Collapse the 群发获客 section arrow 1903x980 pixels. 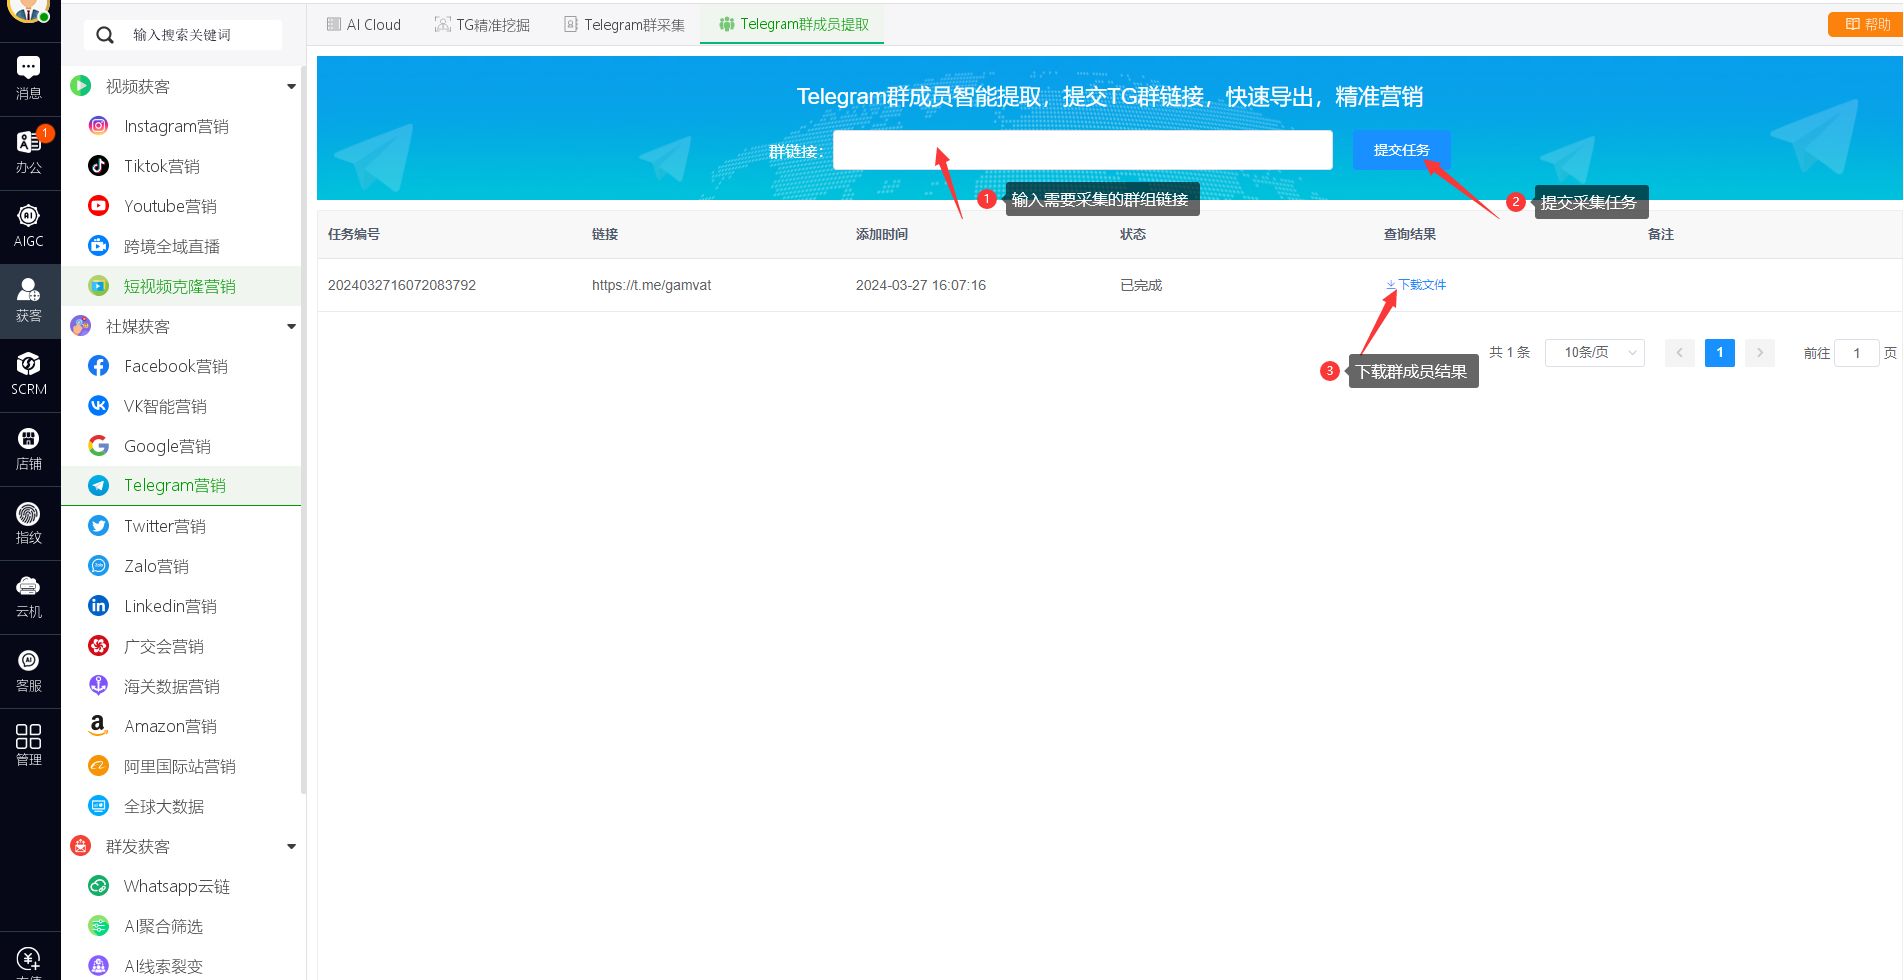coord(291,847)
